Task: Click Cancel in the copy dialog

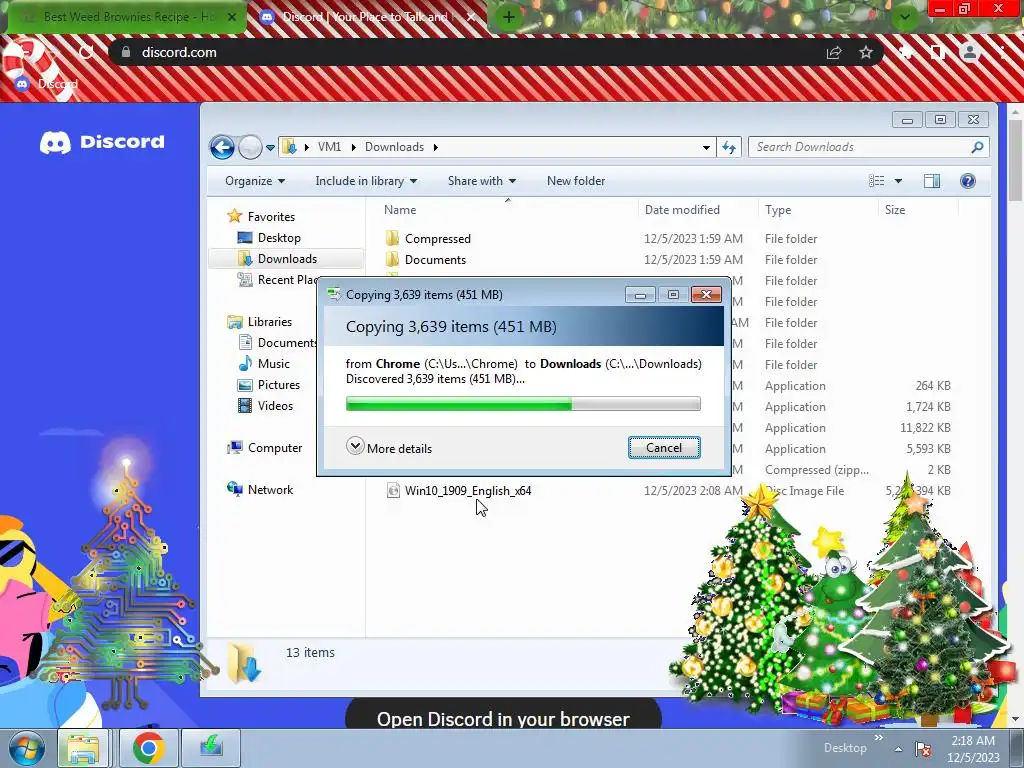Action: [664, 447]
